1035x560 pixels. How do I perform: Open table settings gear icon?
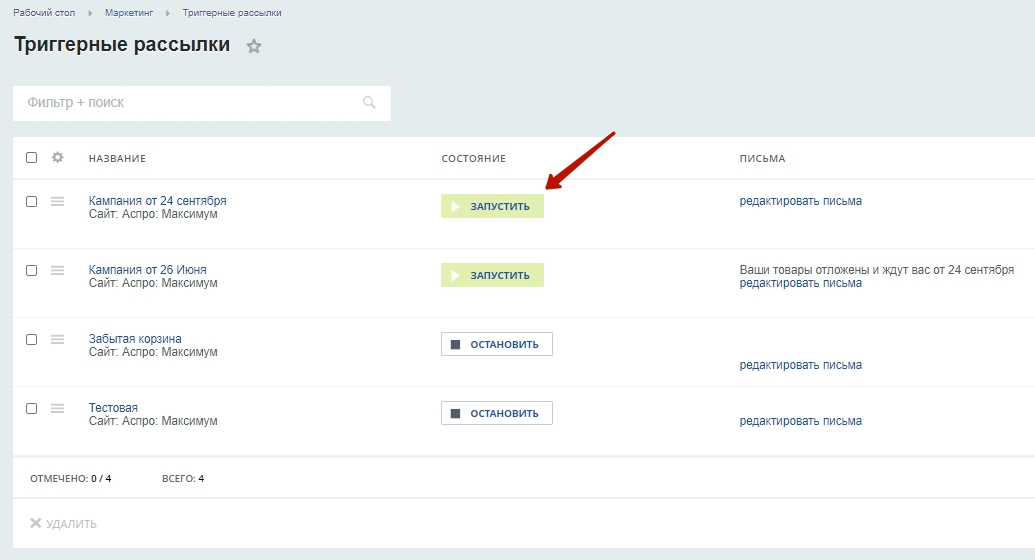(58, 158)
